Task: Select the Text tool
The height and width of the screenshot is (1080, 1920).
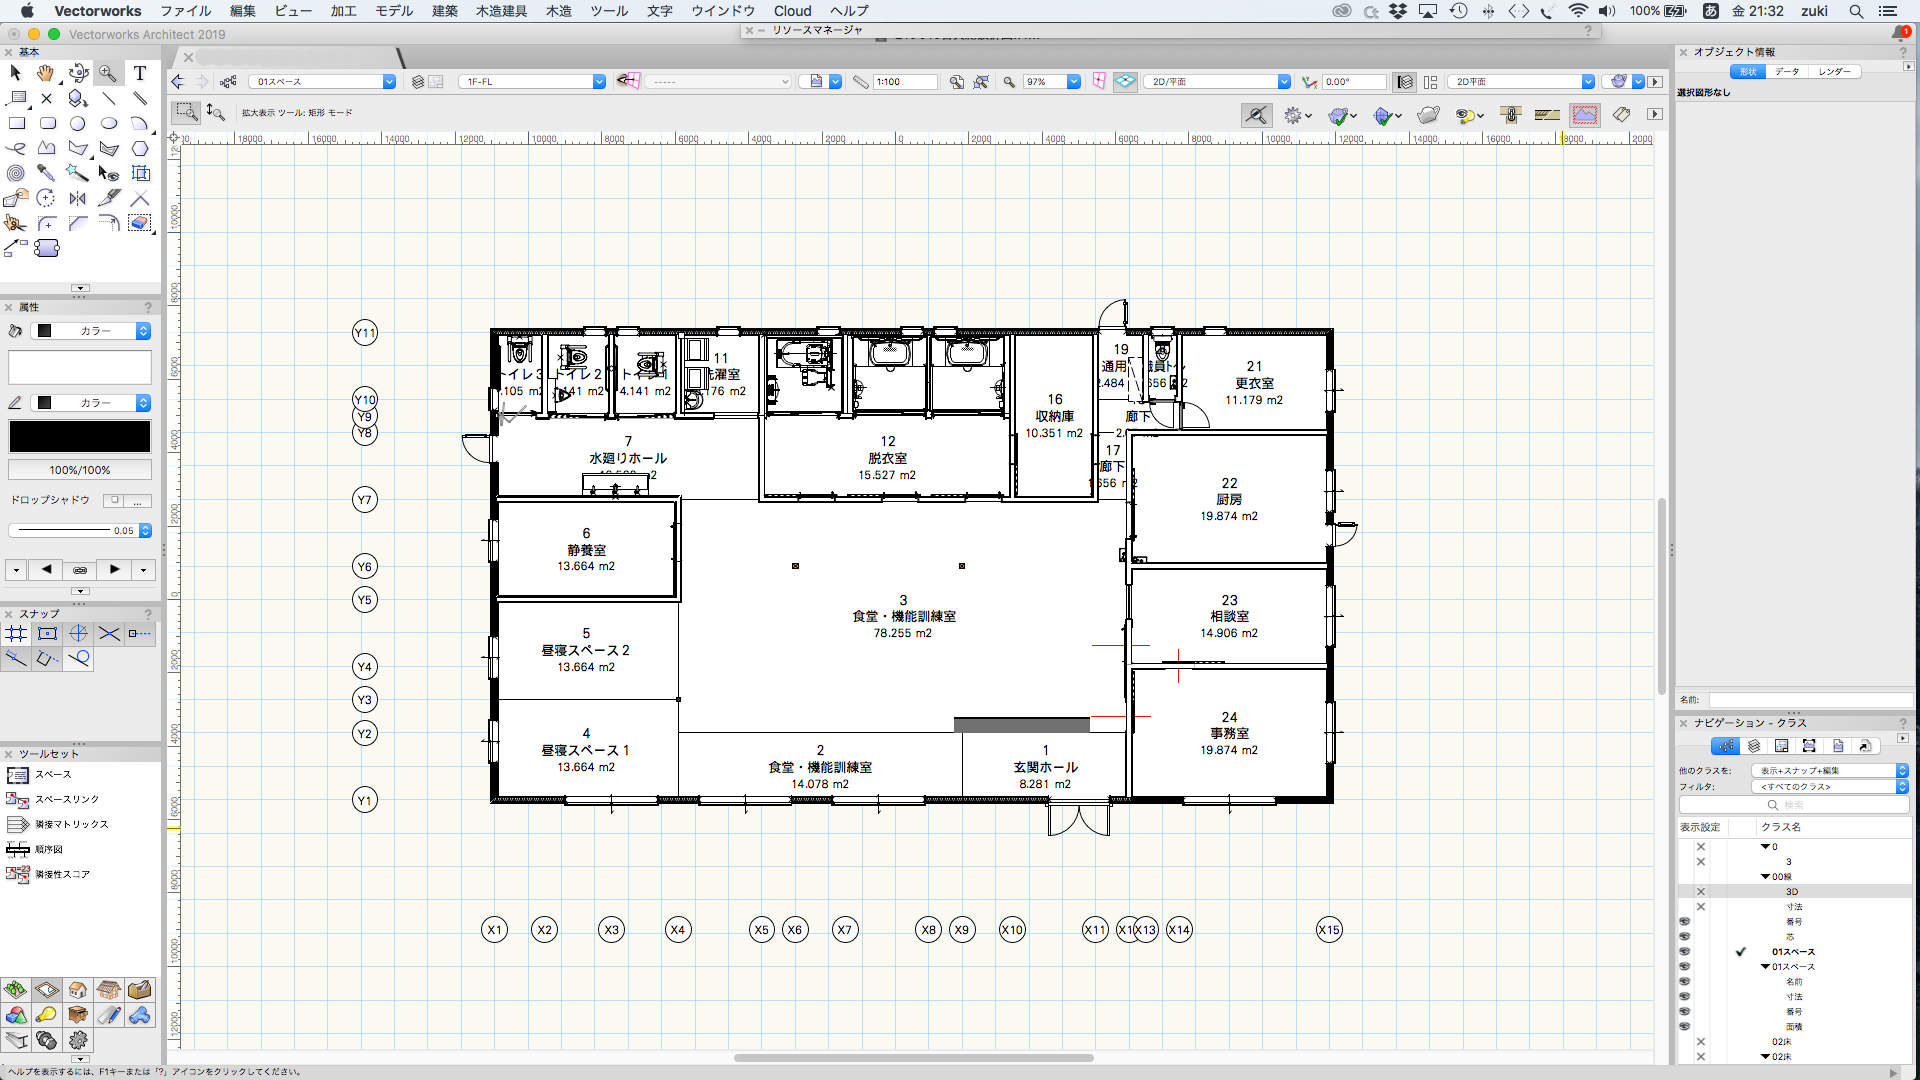Action: pyautogui.click(x=140, y=73)
